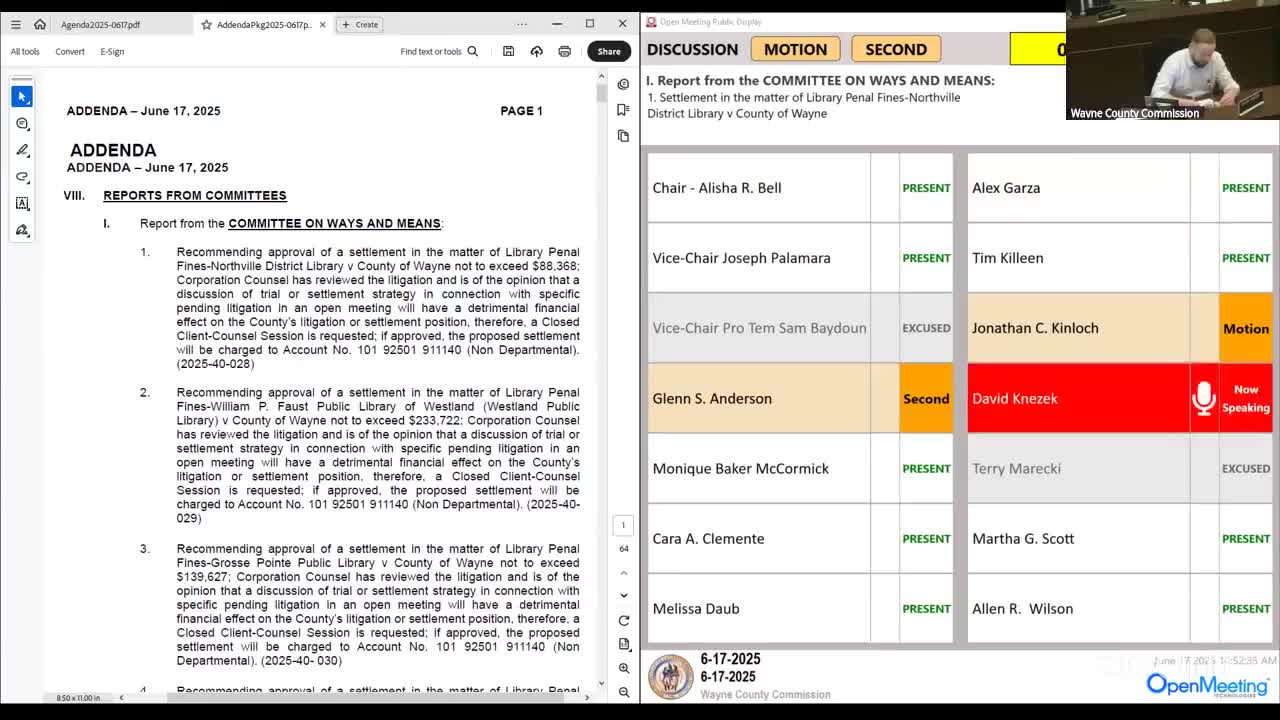The height and width of the screenshot is (720, 1280).
Task: Select Terry Marecki row
Action: (1119, 468)
